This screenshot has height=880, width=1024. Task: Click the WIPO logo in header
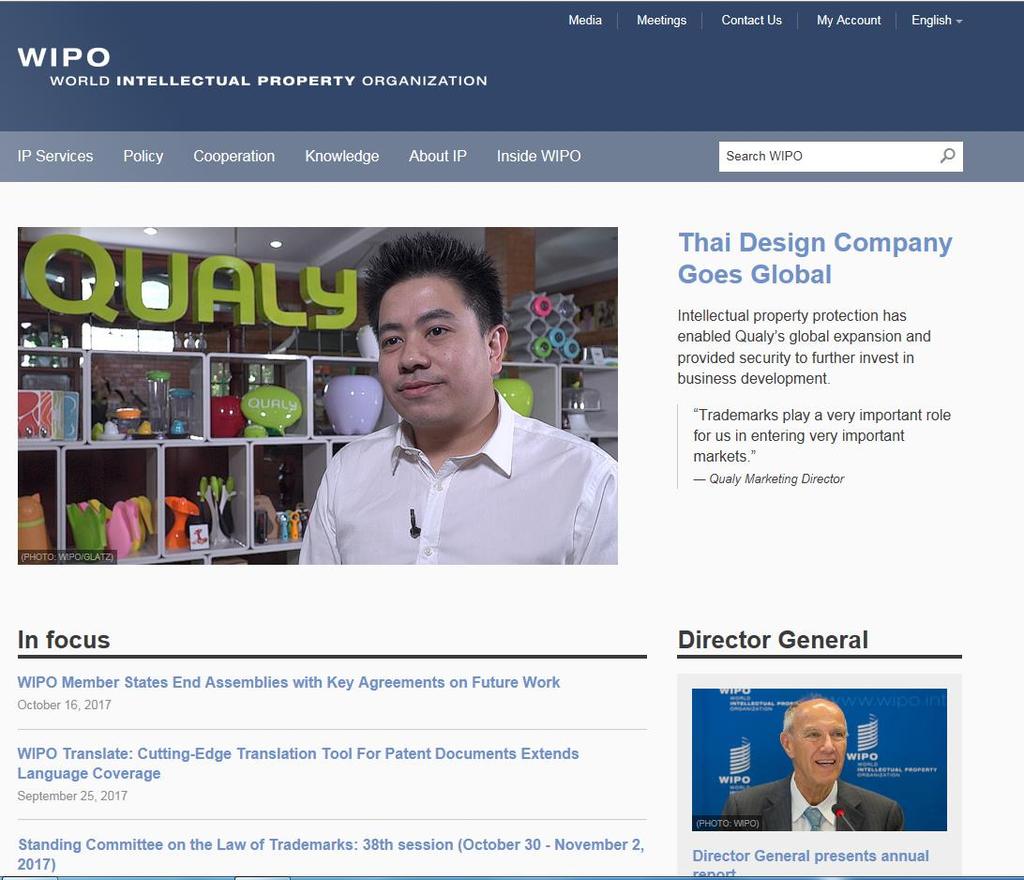tap(64, 57)
